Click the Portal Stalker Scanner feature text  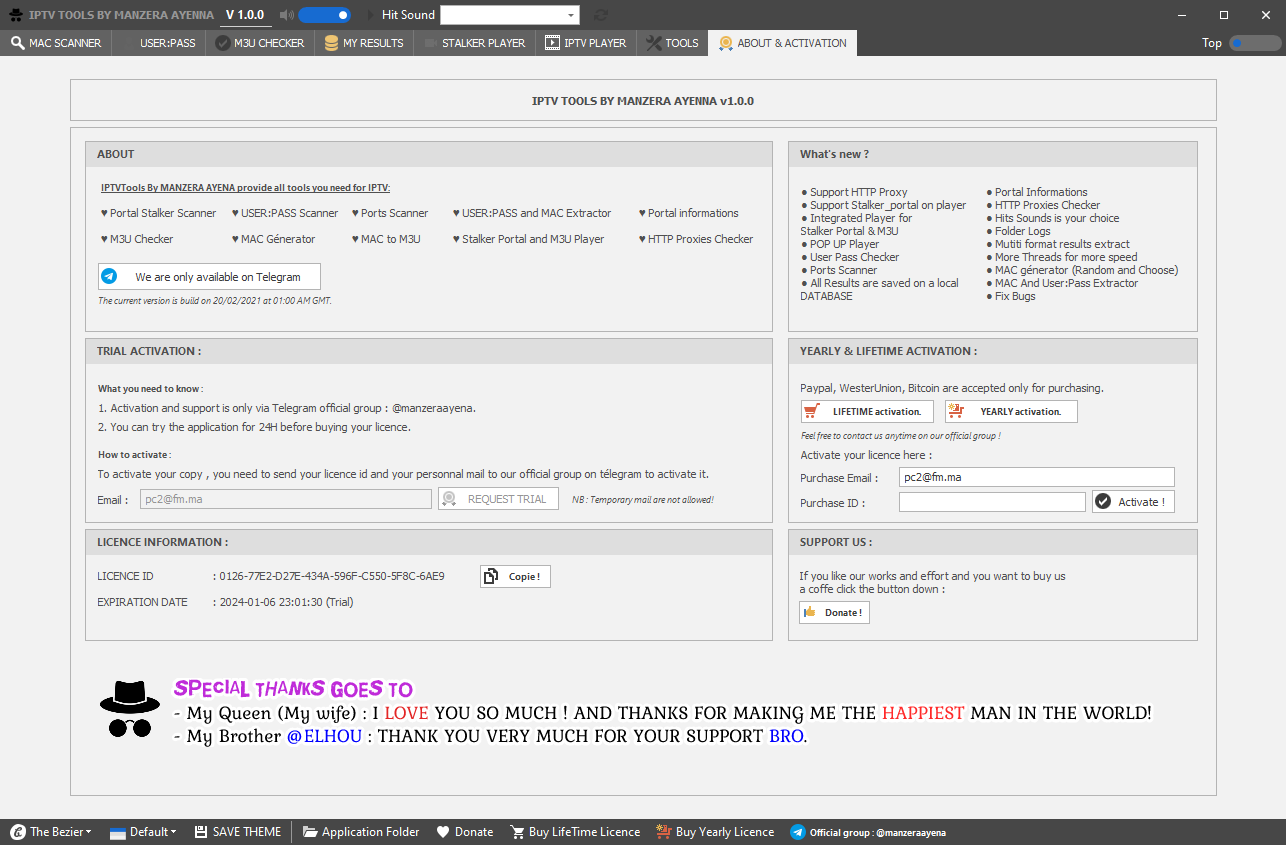(x=158, y=213)
